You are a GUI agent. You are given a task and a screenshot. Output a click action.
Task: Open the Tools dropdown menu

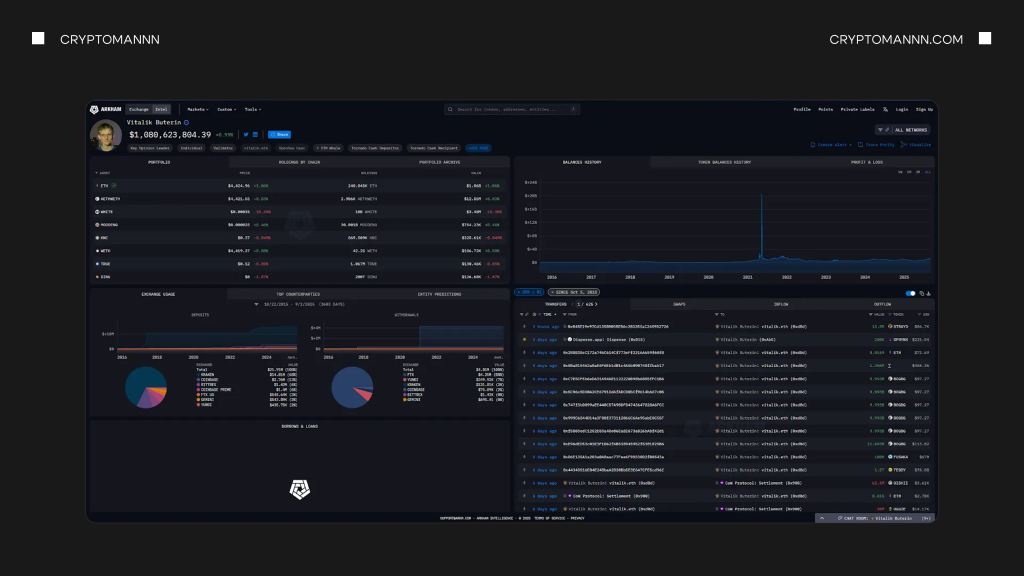click(x=253, y=109)
